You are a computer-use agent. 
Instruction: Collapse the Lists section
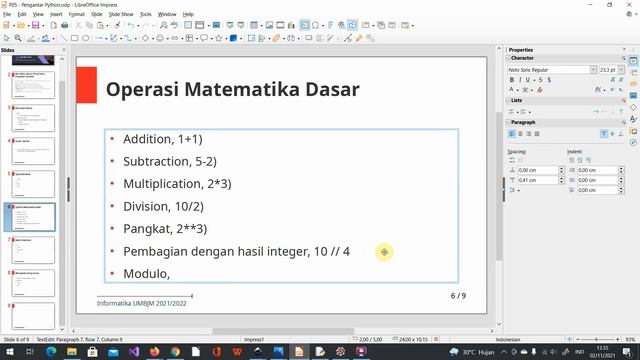(x=509, y=100)
